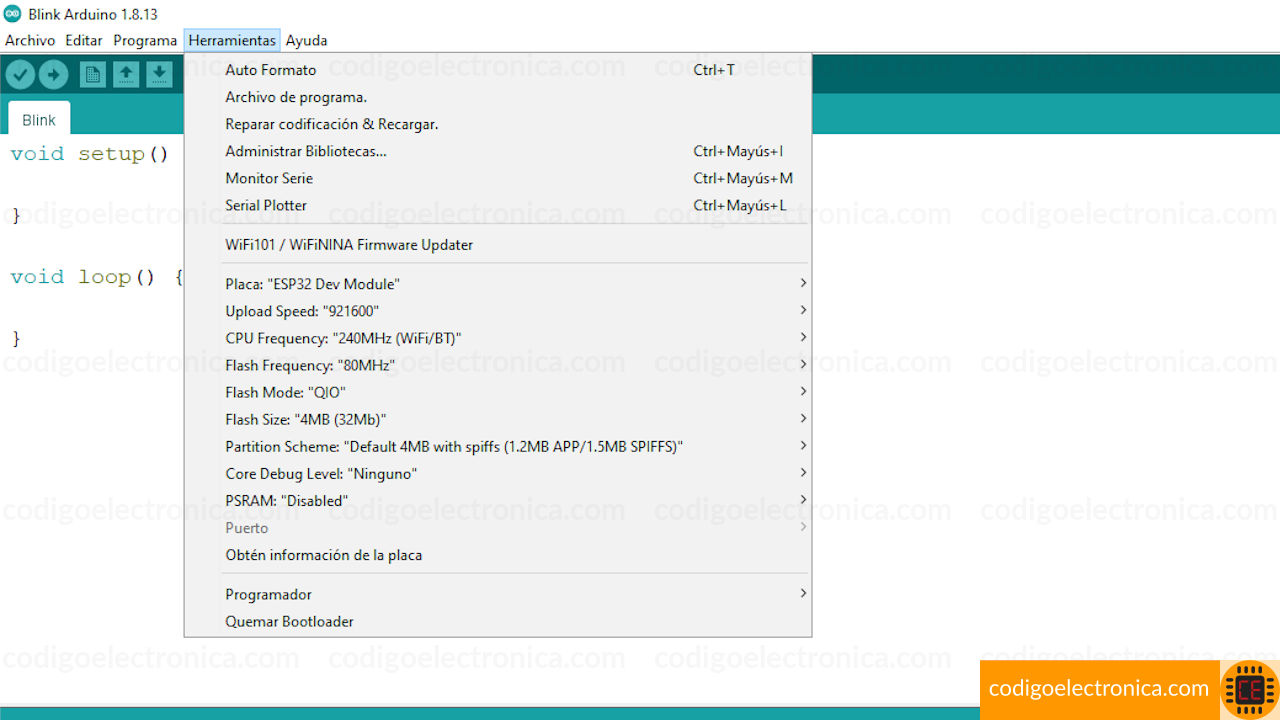Screen dimensions: 1280x720
Task: Select Obtén información de la placa
Action: [498, 555]
